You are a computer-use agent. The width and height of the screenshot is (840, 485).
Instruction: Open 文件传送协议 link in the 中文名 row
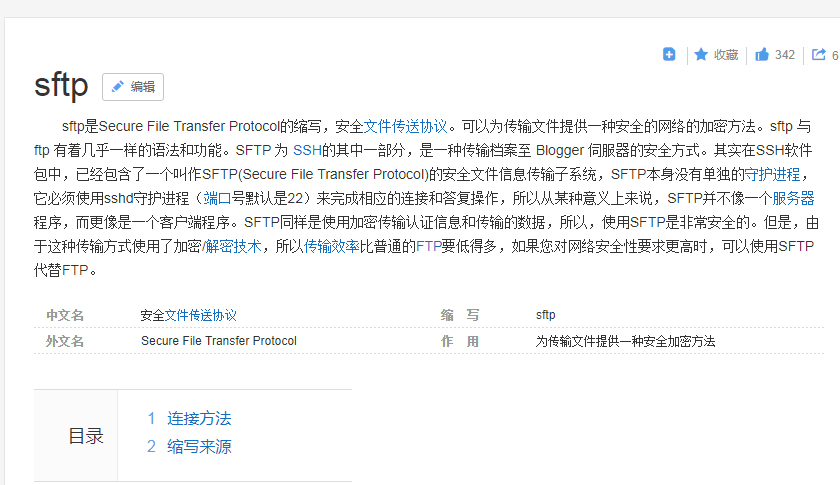(200, 315)
